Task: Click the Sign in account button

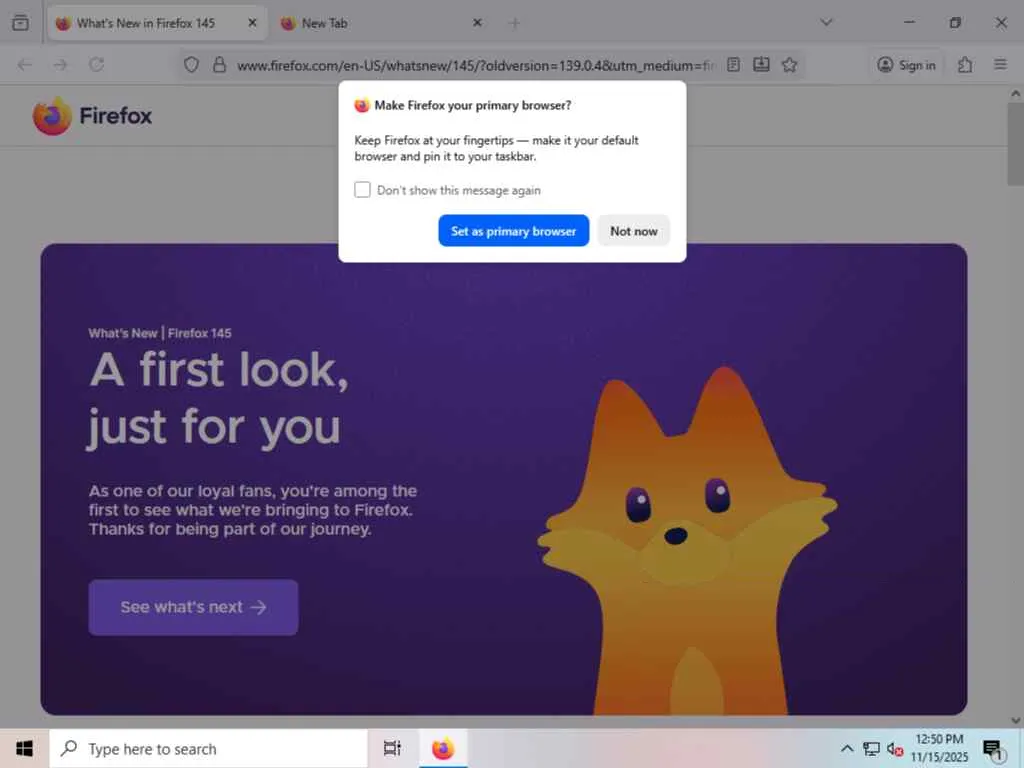Action: [906, 65]
